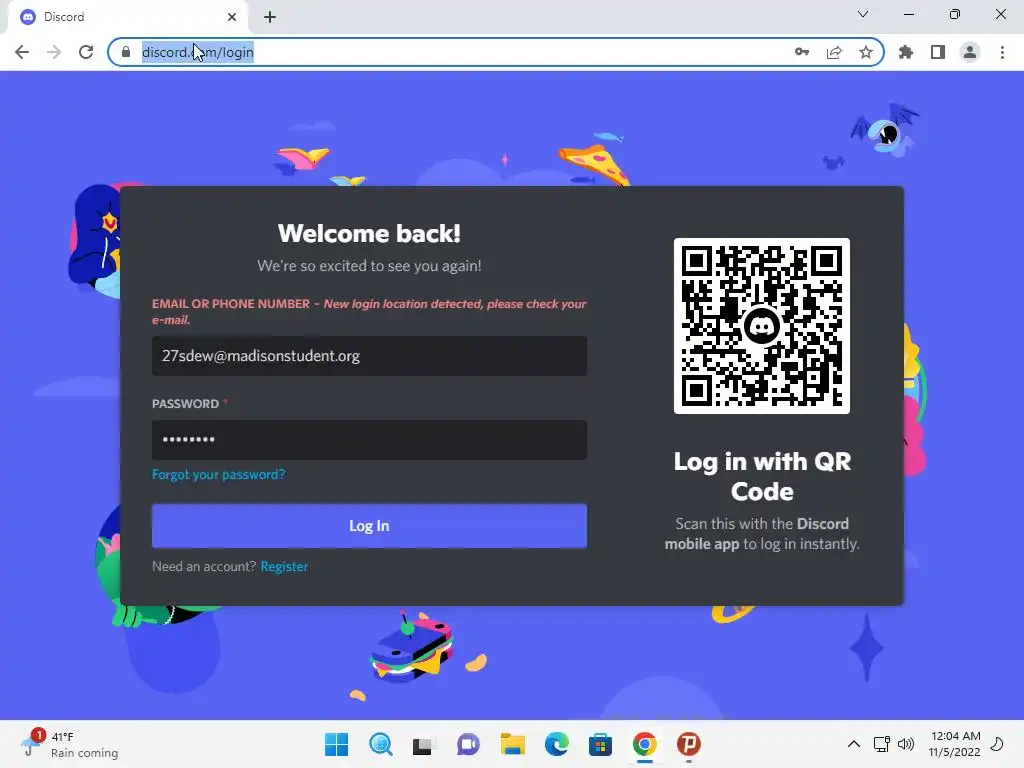Click the browser forward arrow
Screen dimensions: 1024x768
[54, 52]
